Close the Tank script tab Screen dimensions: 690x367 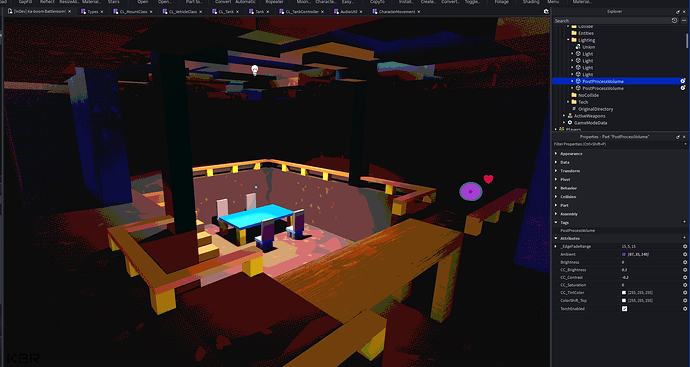[x=268, y=11]
